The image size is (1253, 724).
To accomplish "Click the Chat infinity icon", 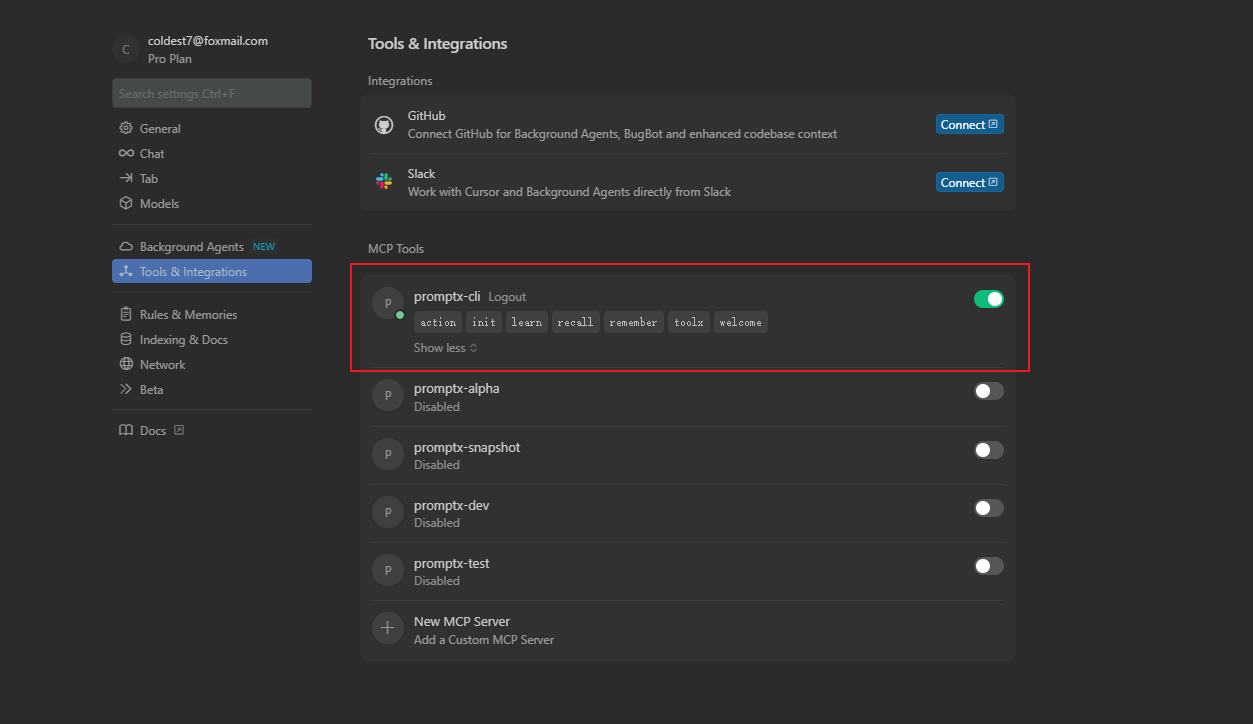I will coord(126,153).
